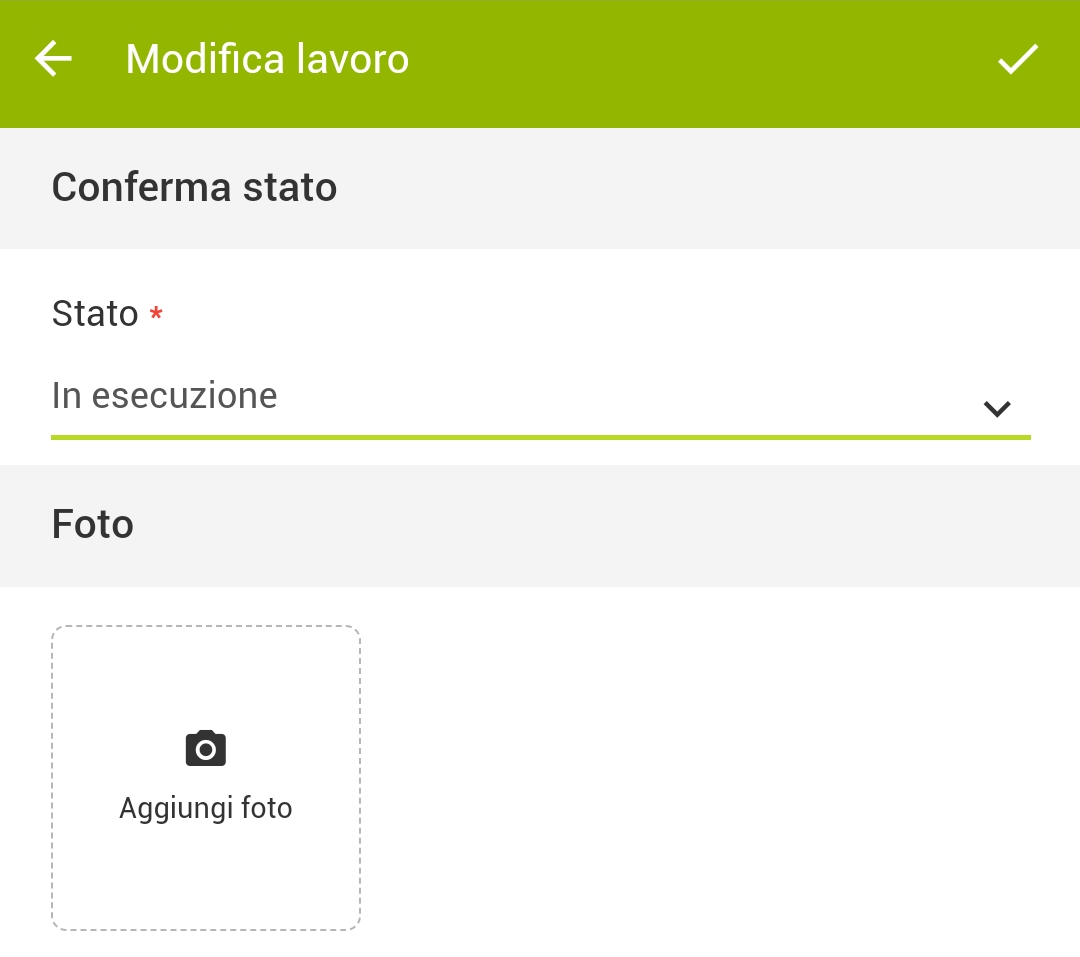Select the "Foto" section header

click(x=93, y=525)
